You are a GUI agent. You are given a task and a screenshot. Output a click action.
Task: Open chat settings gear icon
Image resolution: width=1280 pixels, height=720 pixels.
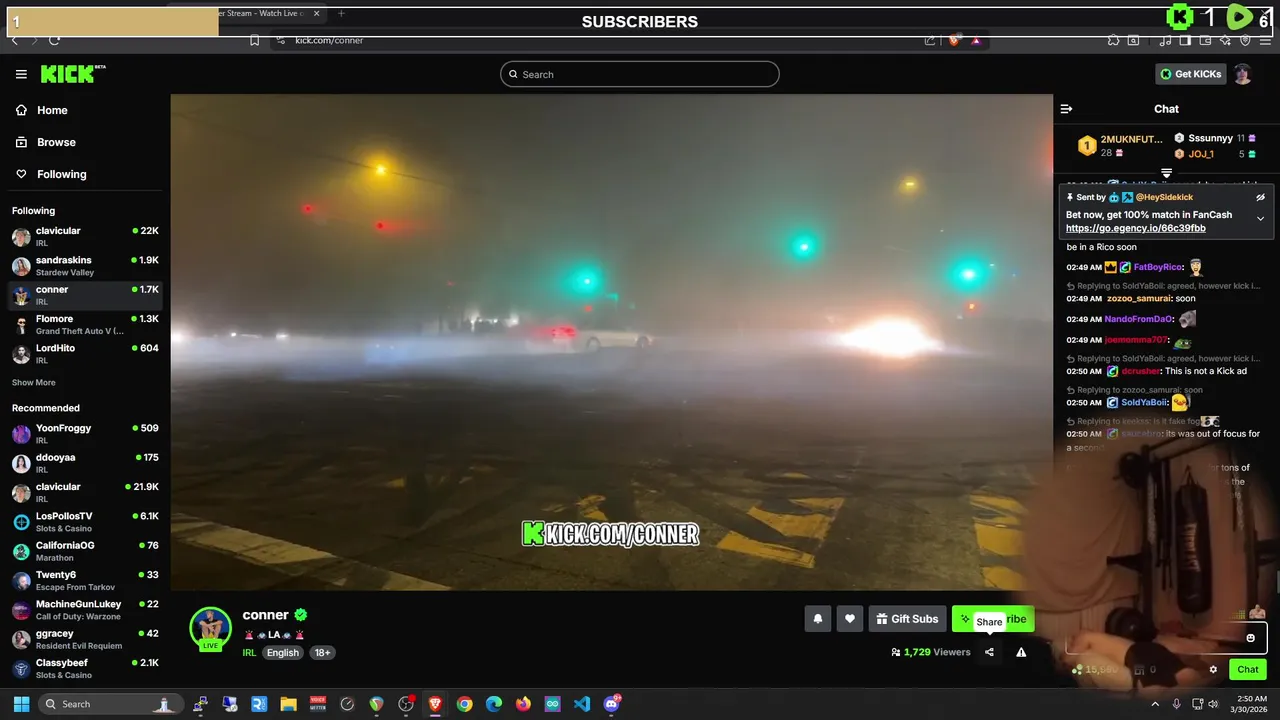tap(1213, 670)
